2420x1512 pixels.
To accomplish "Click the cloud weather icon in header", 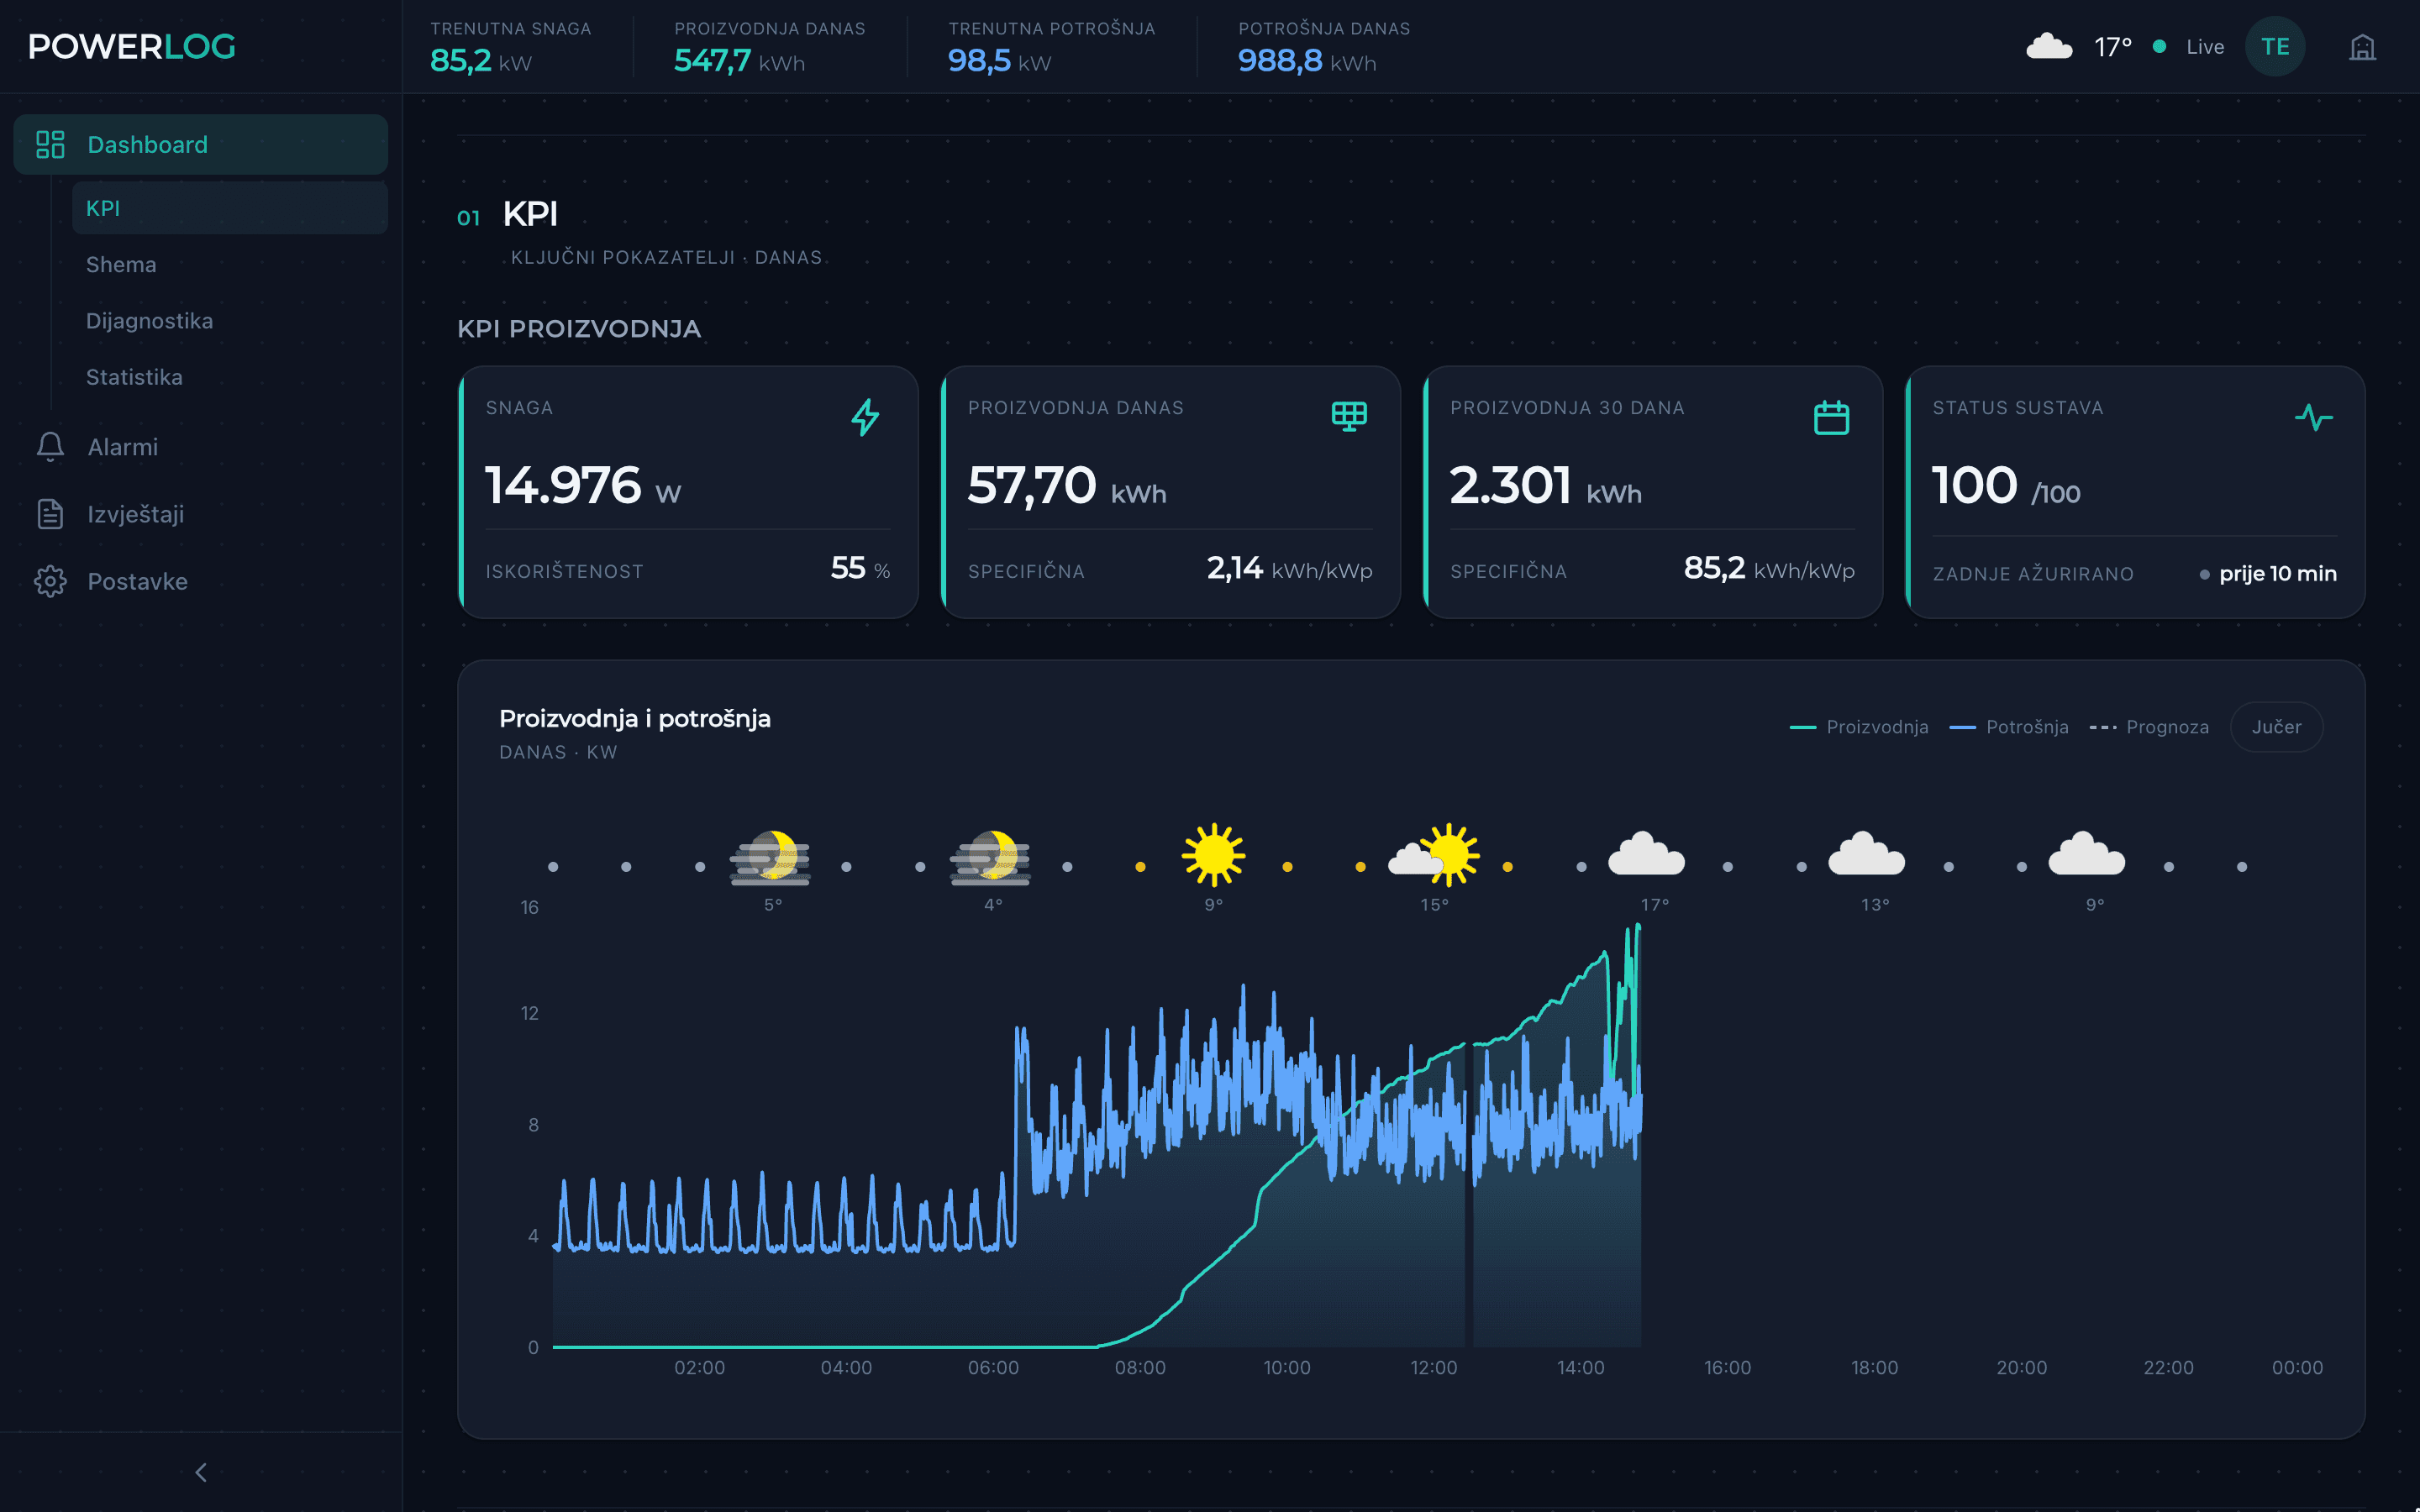I will [2049, 46].
